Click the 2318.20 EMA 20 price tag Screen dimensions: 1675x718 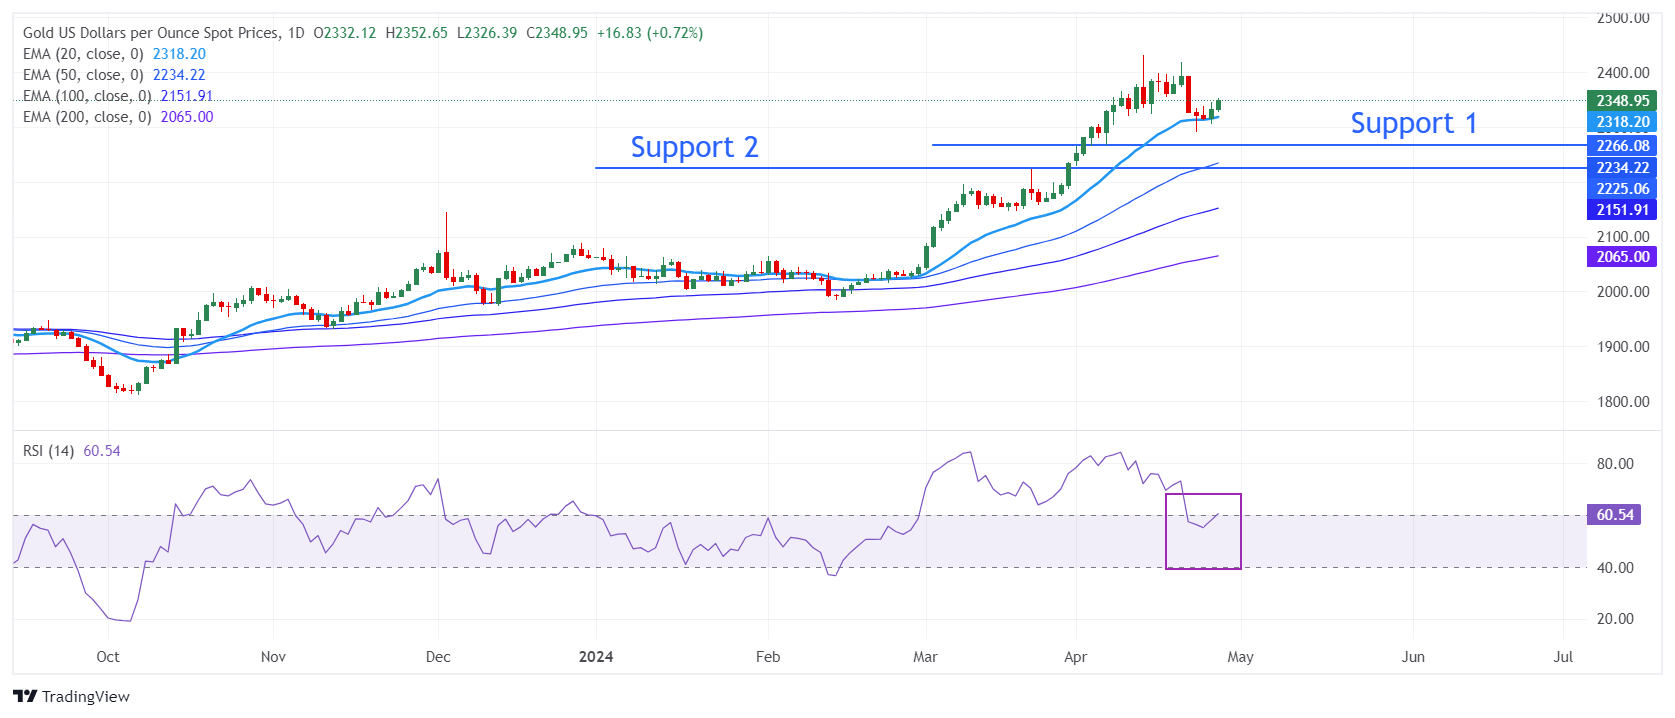[x=1621, y=122]
